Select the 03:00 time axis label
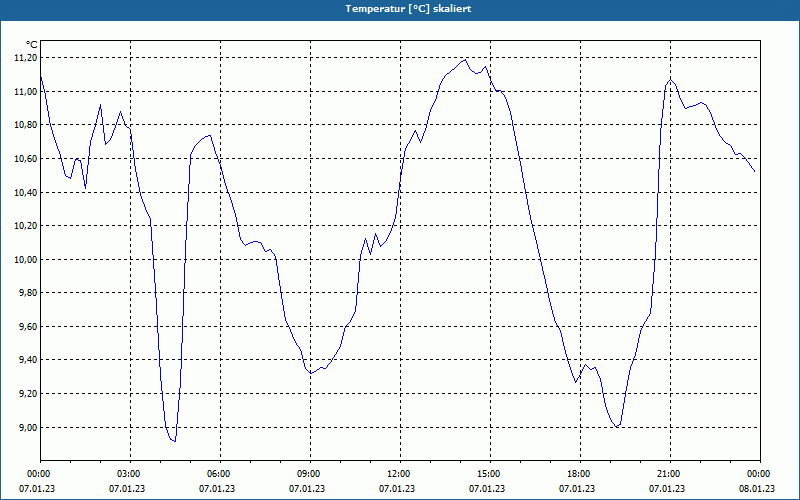 (x=130, y=474)
